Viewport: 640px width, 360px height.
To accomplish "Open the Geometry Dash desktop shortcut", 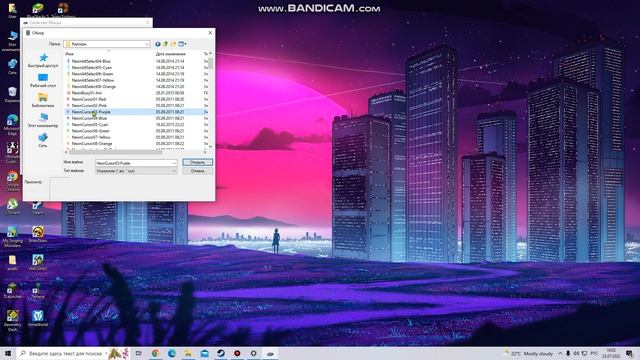I will (x=12, y=320).
